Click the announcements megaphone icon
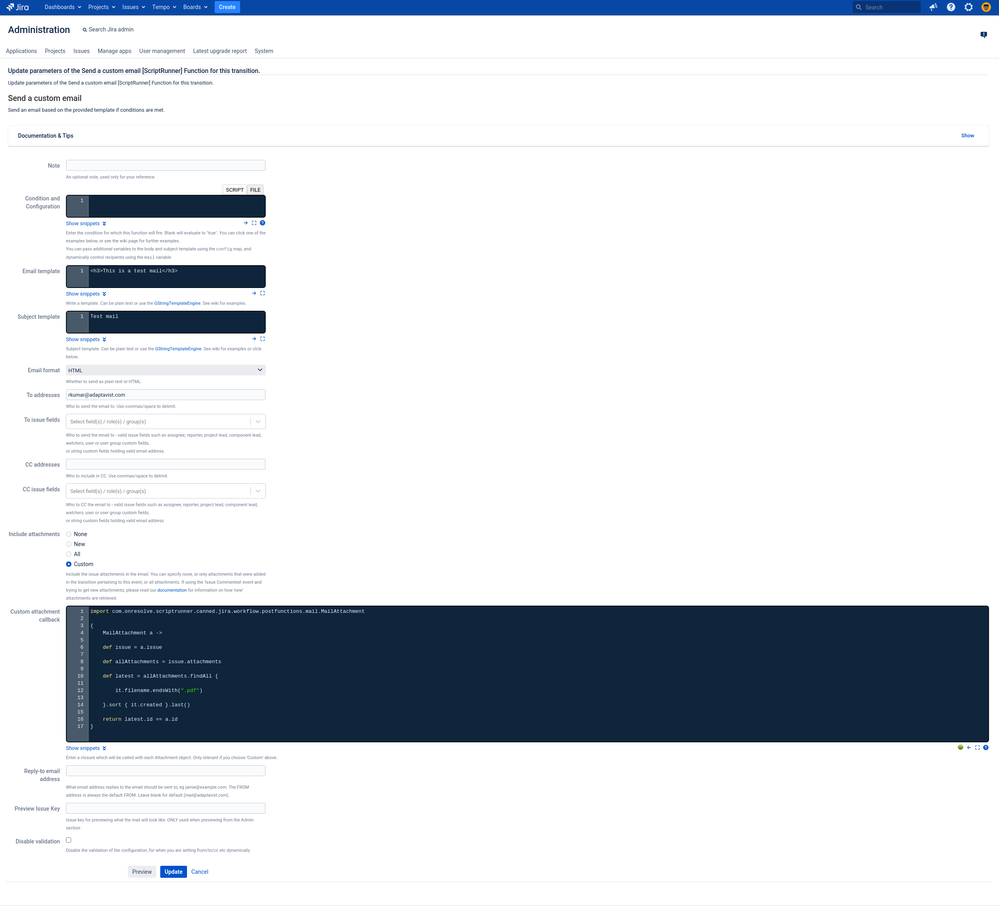 click(x=933, y=7)
